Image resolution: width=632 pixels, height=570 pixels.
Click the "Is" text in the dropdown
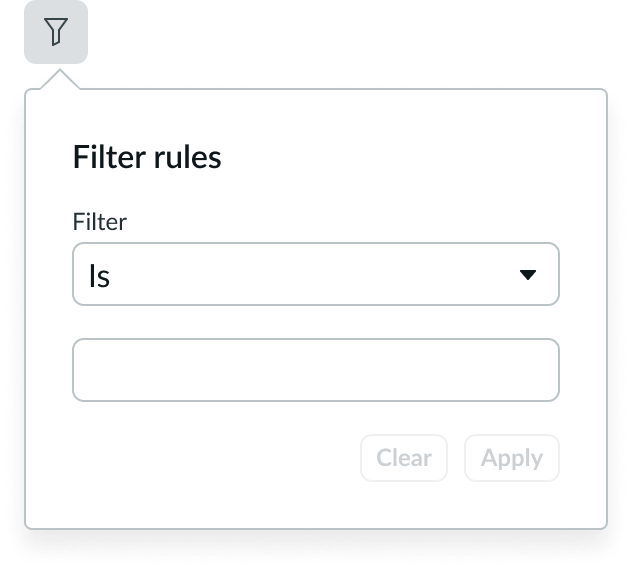[x=99, y=276]
